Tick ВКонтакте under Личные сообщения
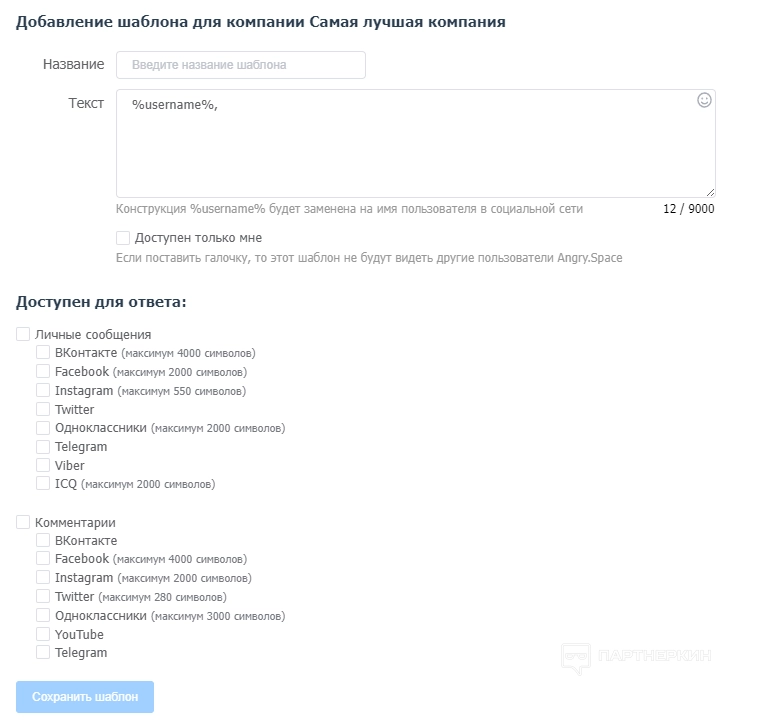This screenshot has width=762, height=727. coord(43,353)
